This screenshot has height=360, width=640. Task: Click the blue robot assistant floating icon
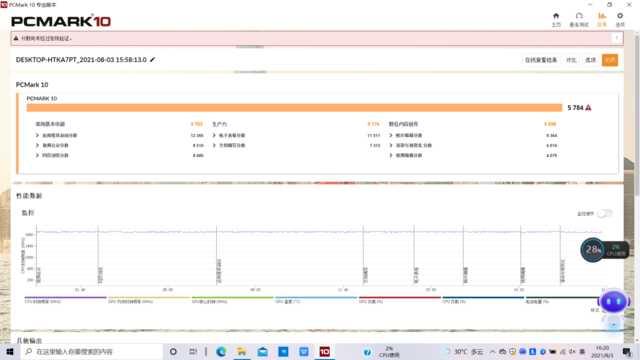(613, 302)
